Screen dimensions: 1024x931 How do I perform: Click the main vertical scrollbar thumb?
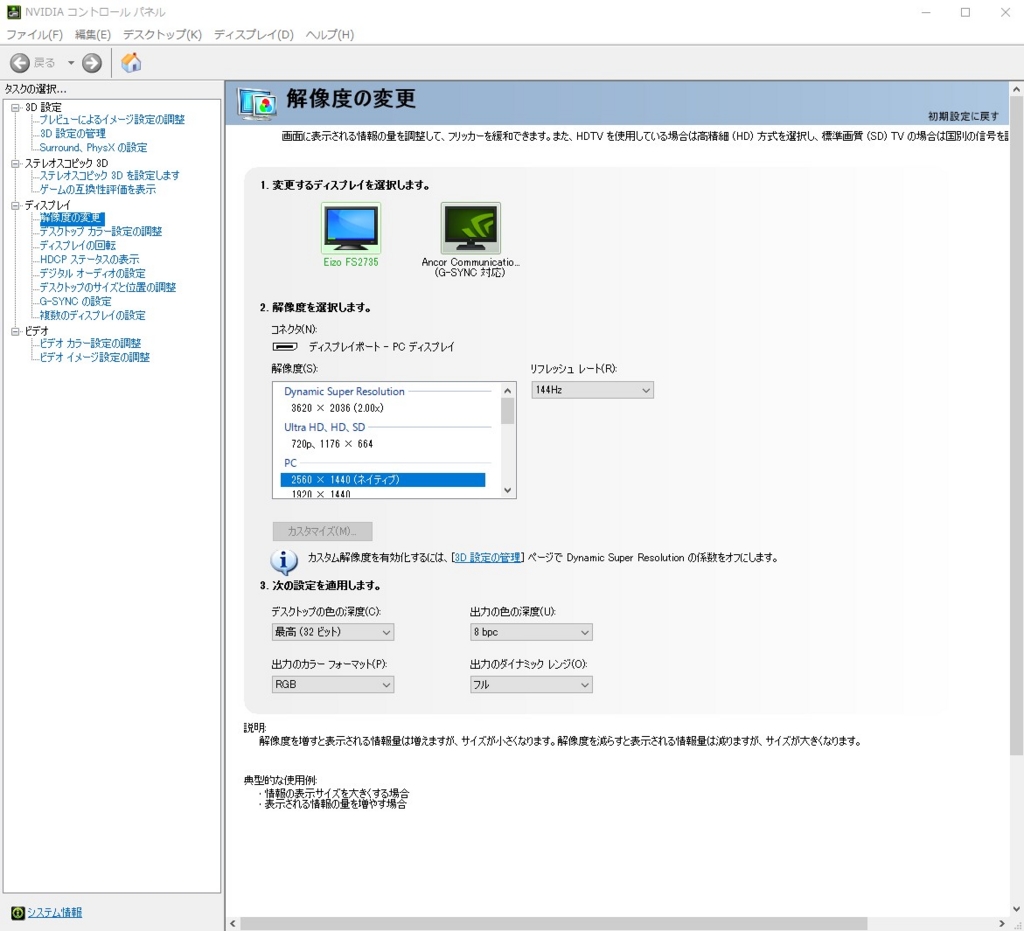tap(1017, 426)
